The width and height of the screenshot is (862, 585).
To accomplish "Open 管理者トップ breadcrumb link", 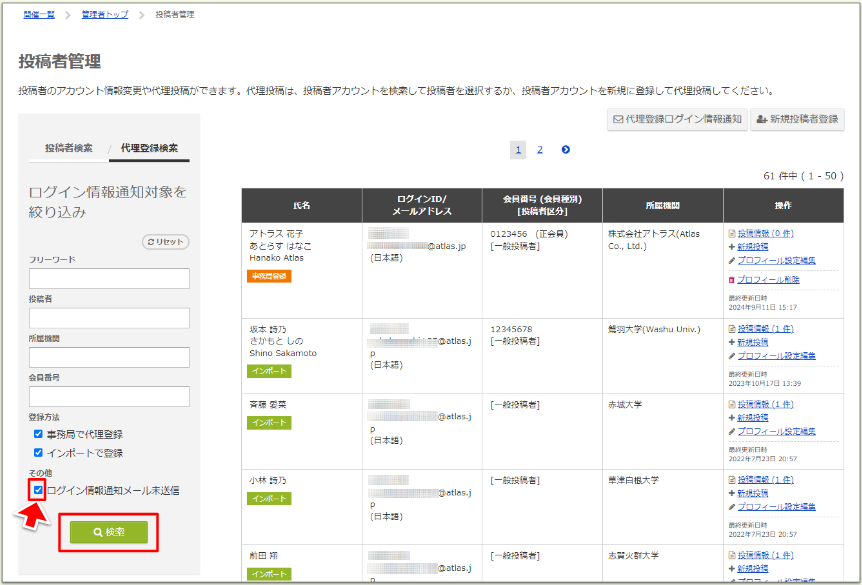I will [x=104, y=15].
